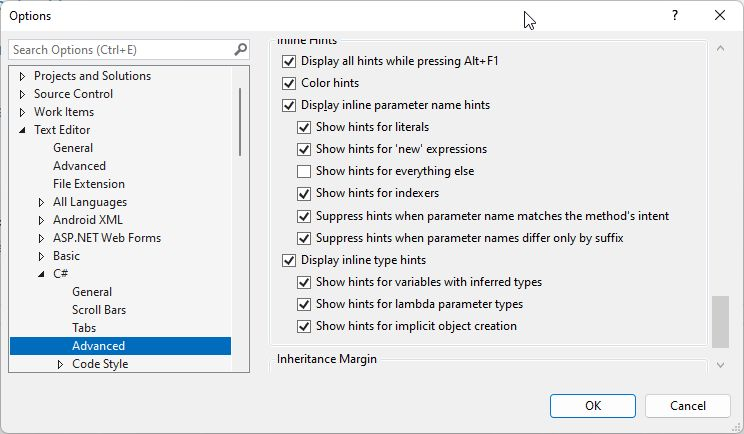Select Advanced under Text Editor
The height and width of the screenshot is (434, 744).
[x=79, y=166]
